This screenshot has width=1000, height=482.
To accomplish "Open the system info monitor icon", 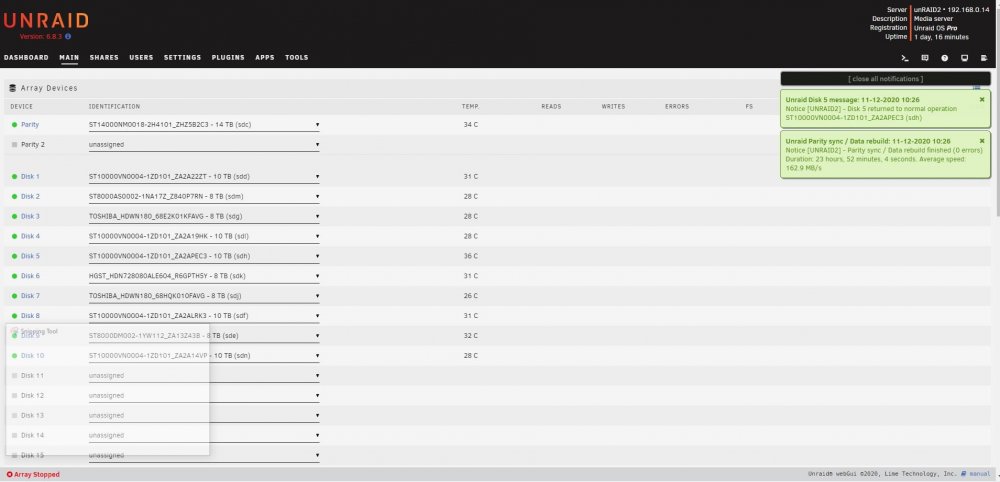I will 964,58.
